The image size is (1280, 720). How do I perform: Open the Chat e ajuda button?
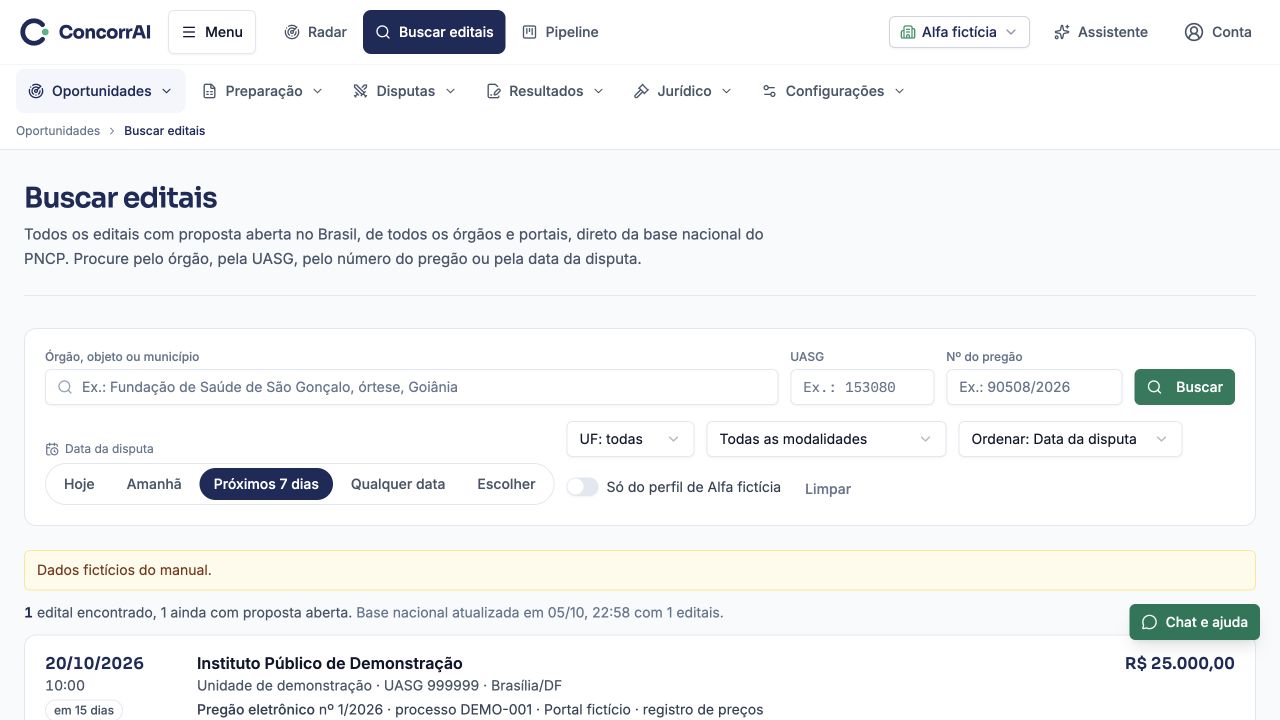coord(1195,622)
